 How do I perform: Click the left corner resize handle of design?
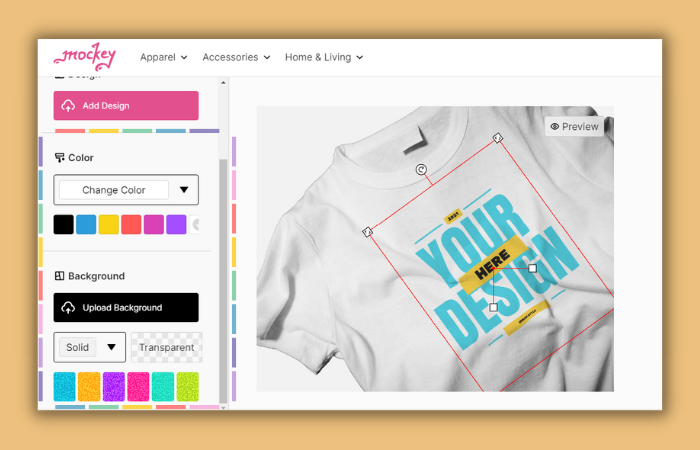tap(367, 232)
